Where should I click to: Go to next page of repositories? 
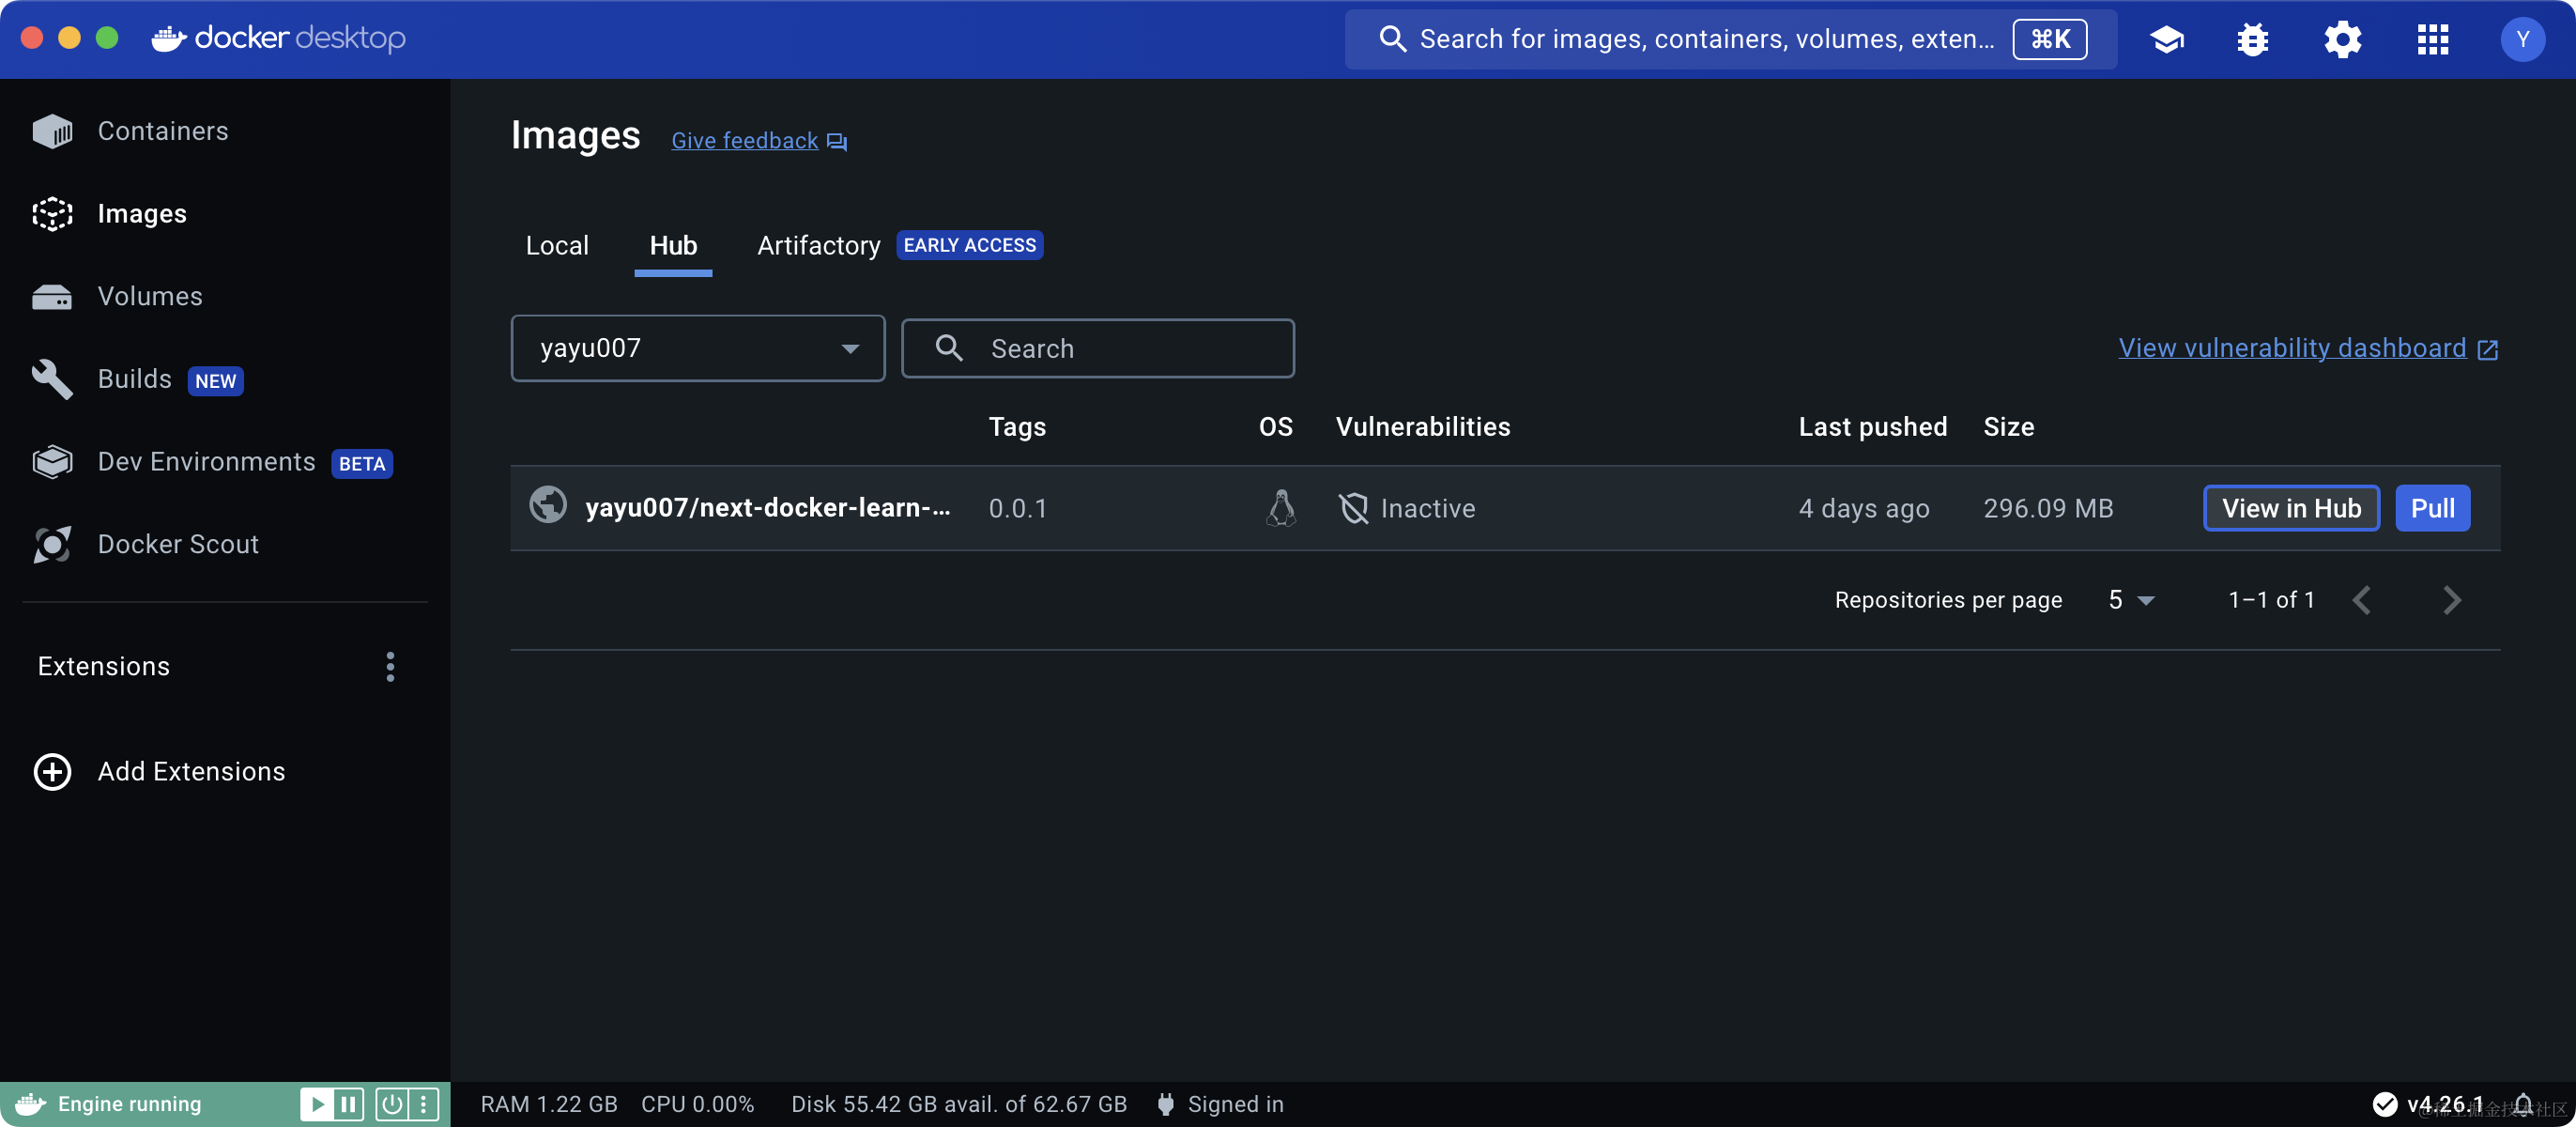2451,600
